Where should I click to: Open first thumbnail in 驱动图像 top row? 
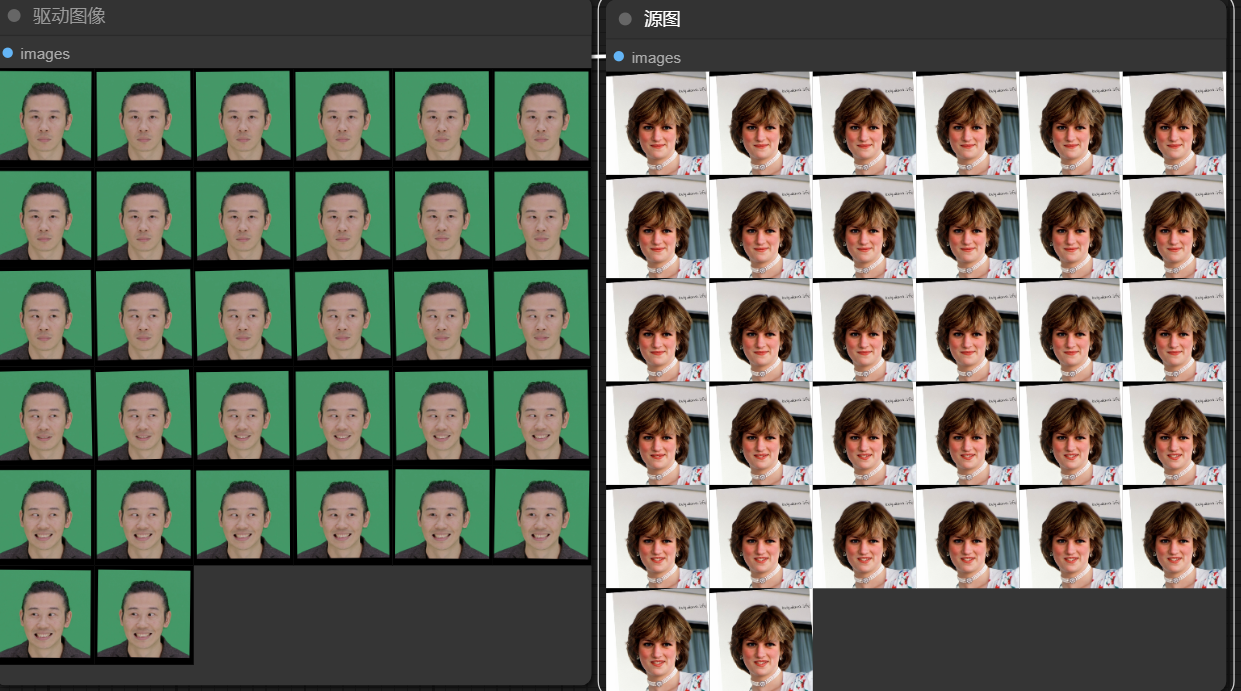point(45,116)
